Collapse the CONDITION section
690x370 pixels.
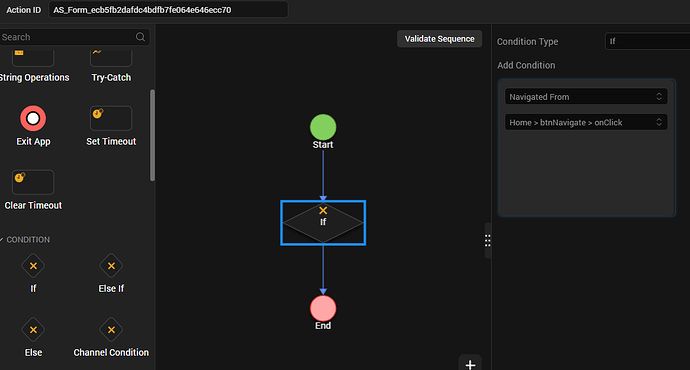coord(2,240)
